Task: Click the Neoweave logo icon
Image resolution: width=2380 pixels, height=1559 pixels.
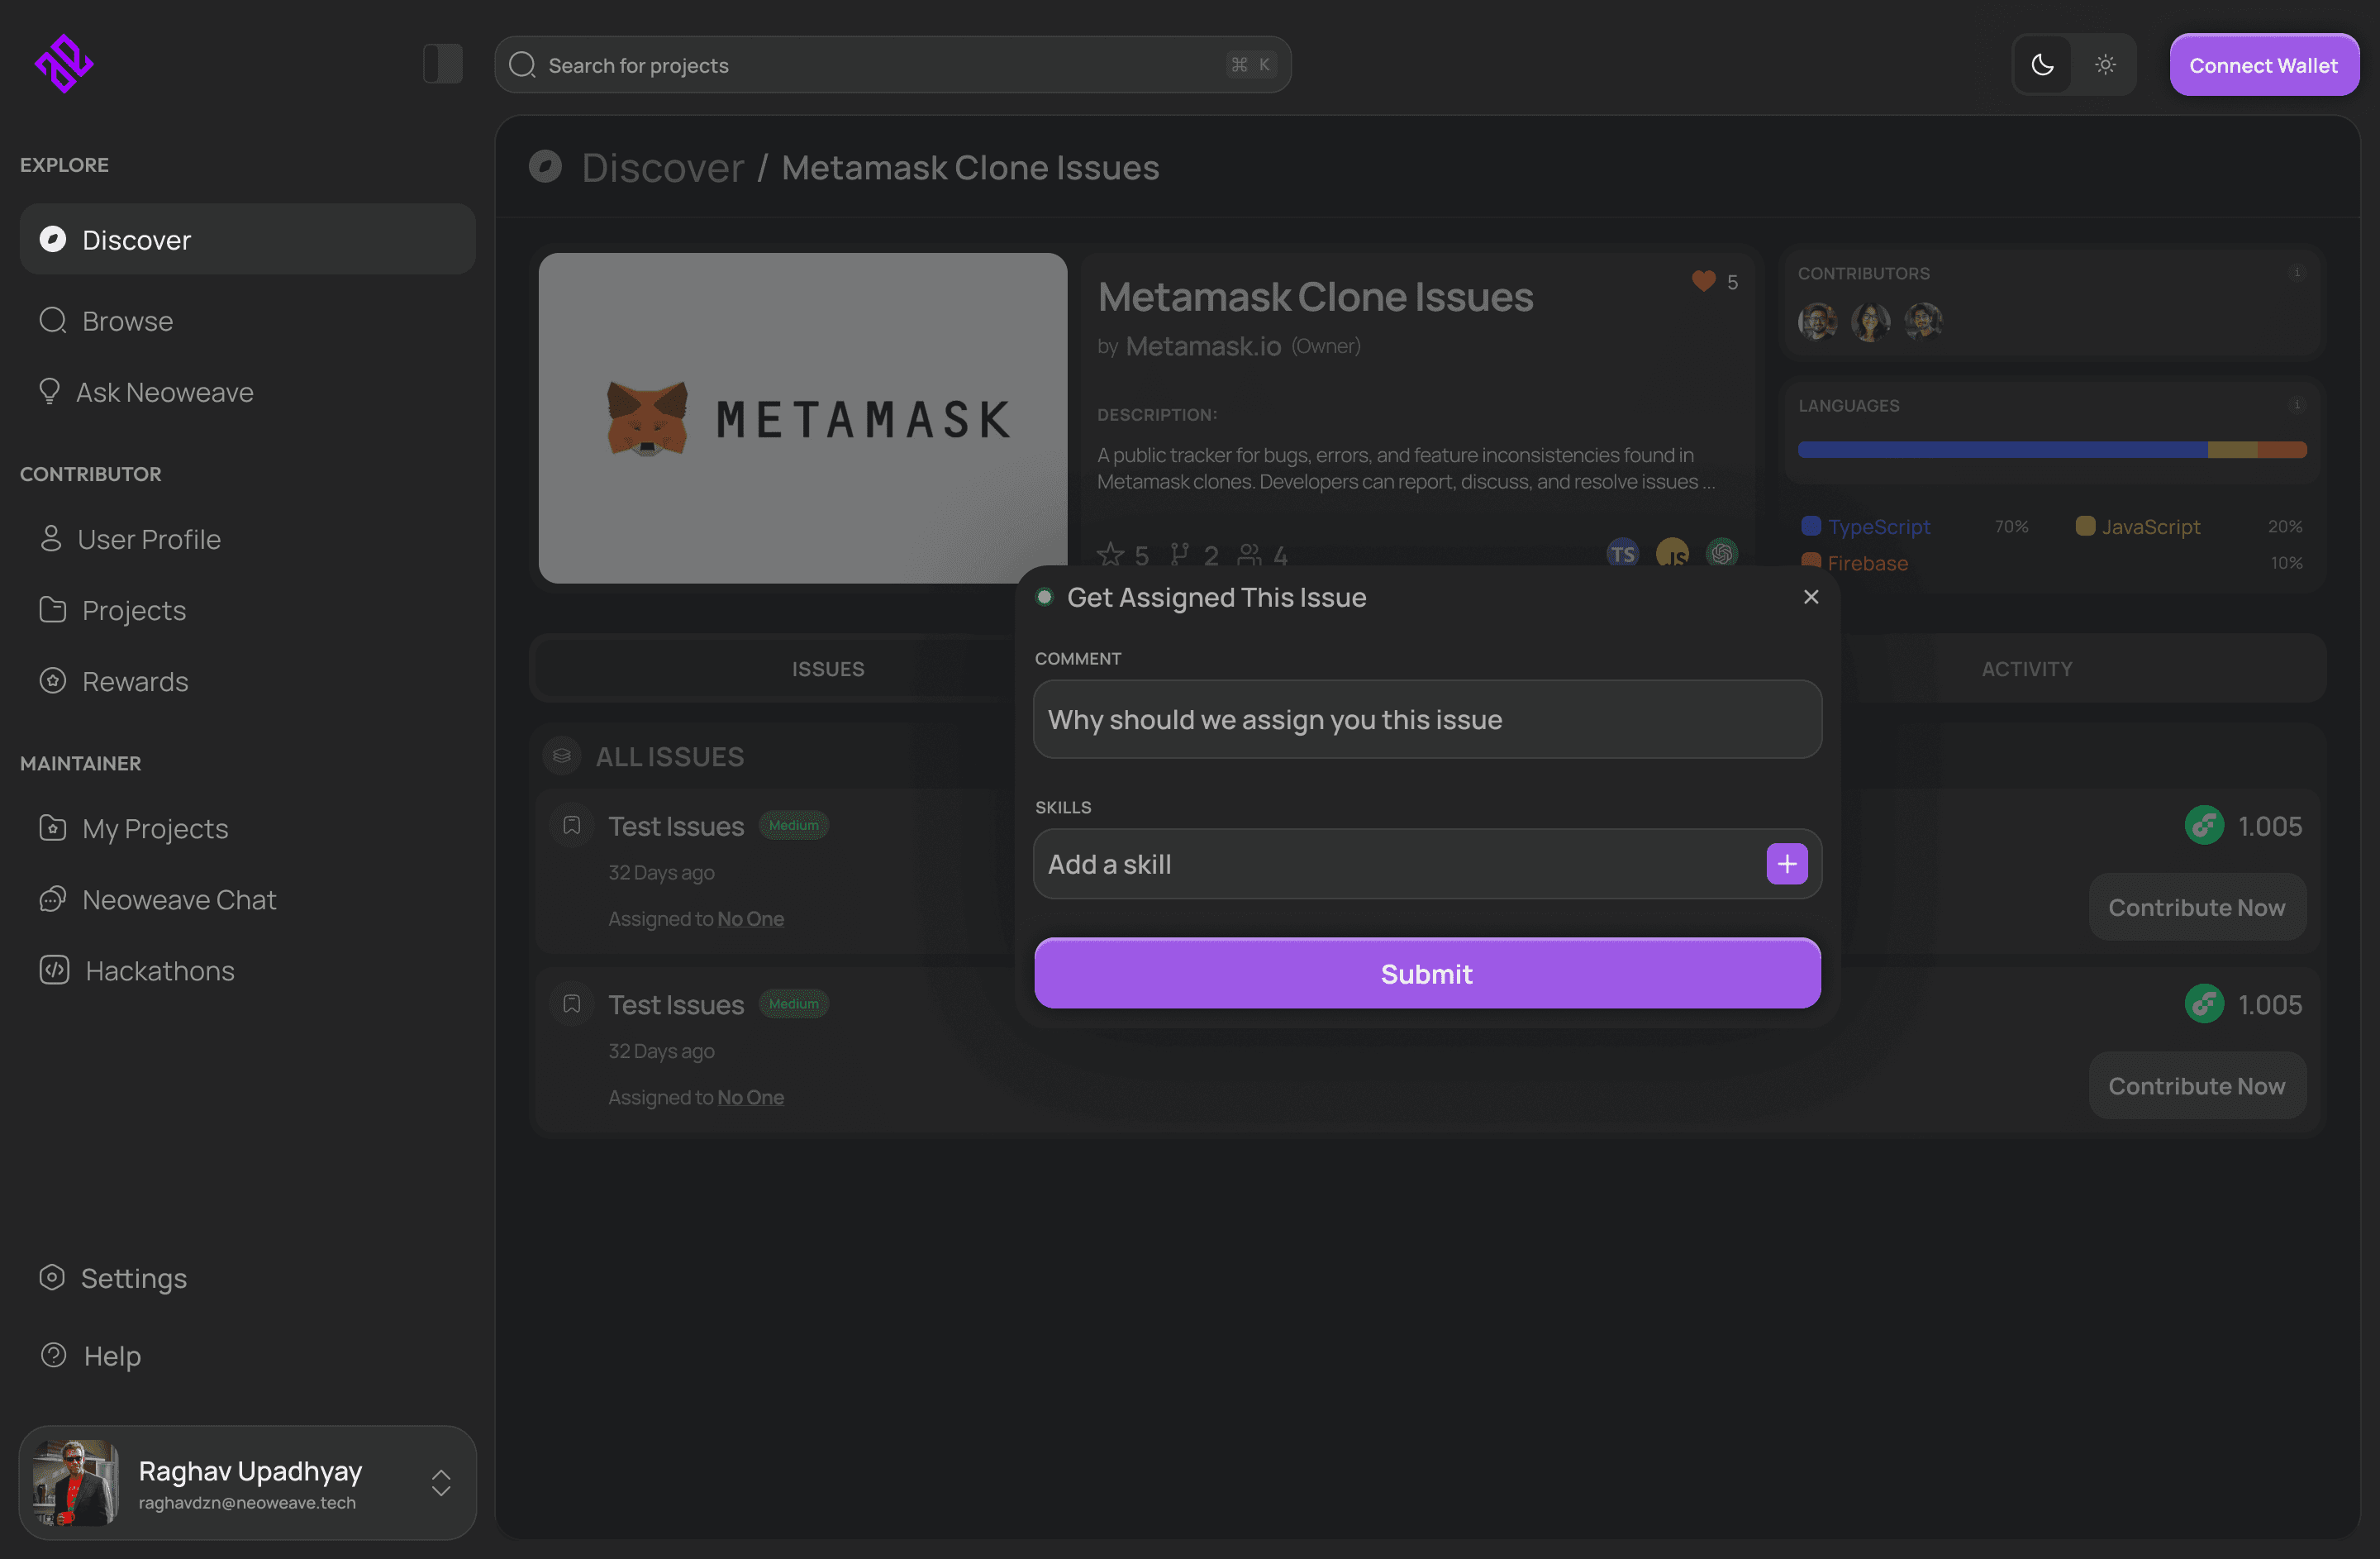Action: (x=64, y=64)
